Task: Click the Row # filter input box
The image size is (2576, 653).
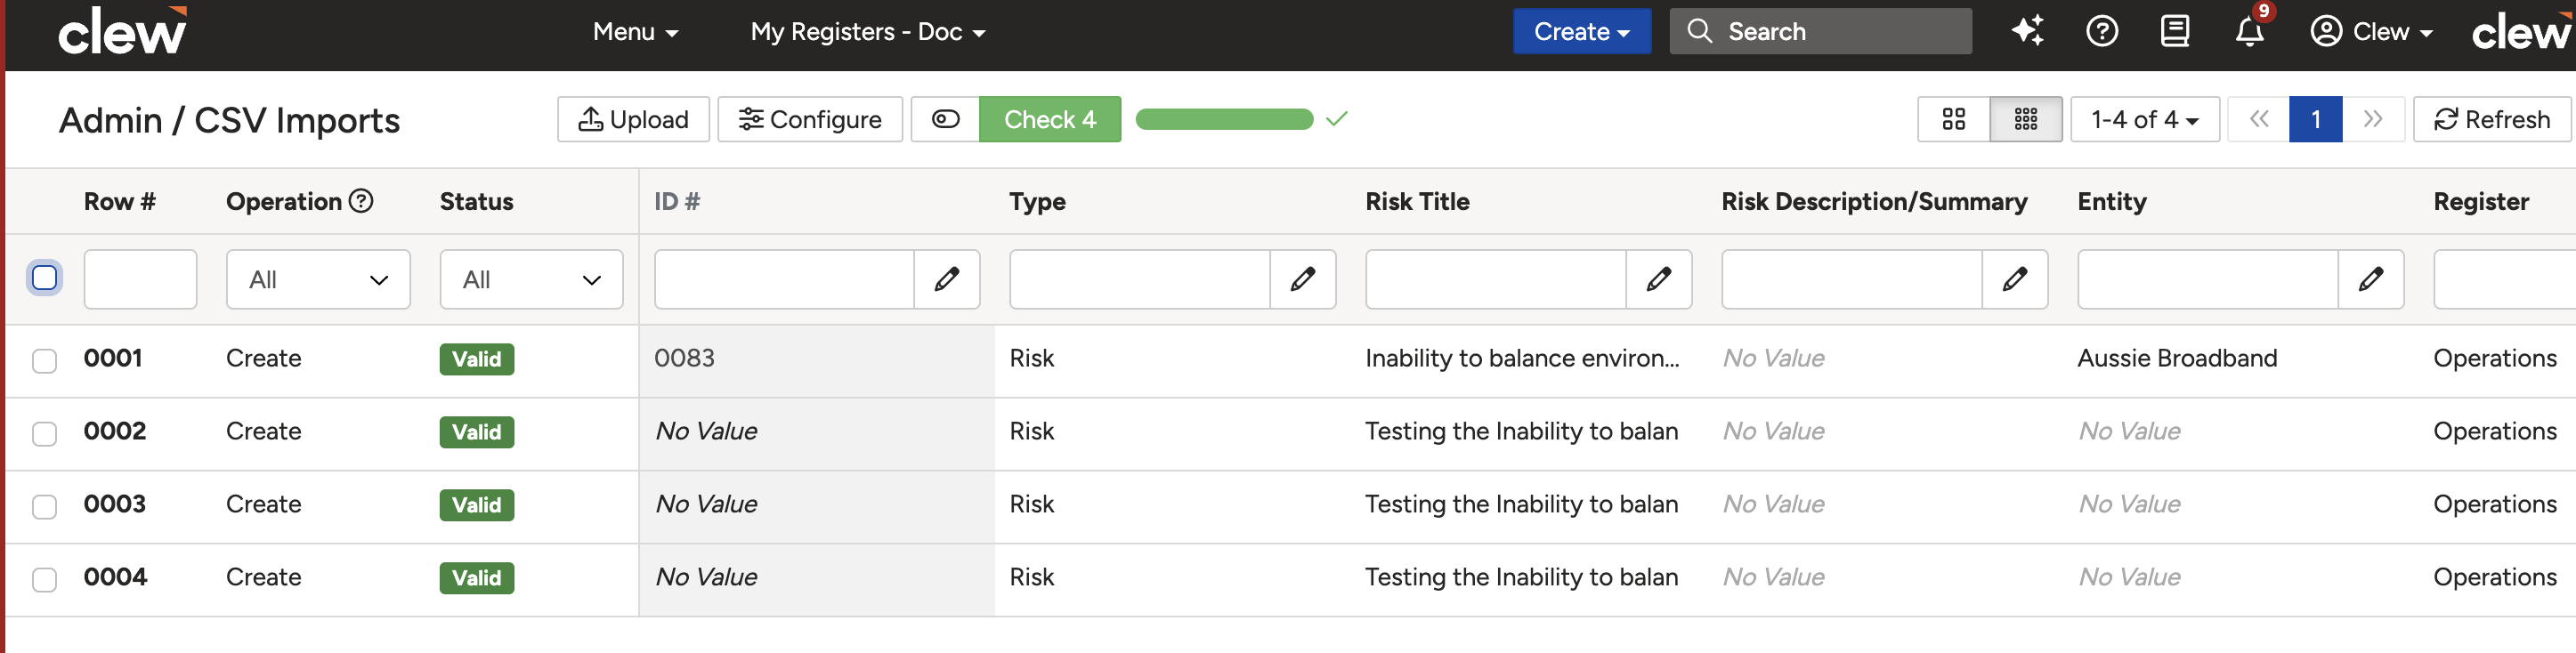Action: pyautogui.click(x=140, y=279)
